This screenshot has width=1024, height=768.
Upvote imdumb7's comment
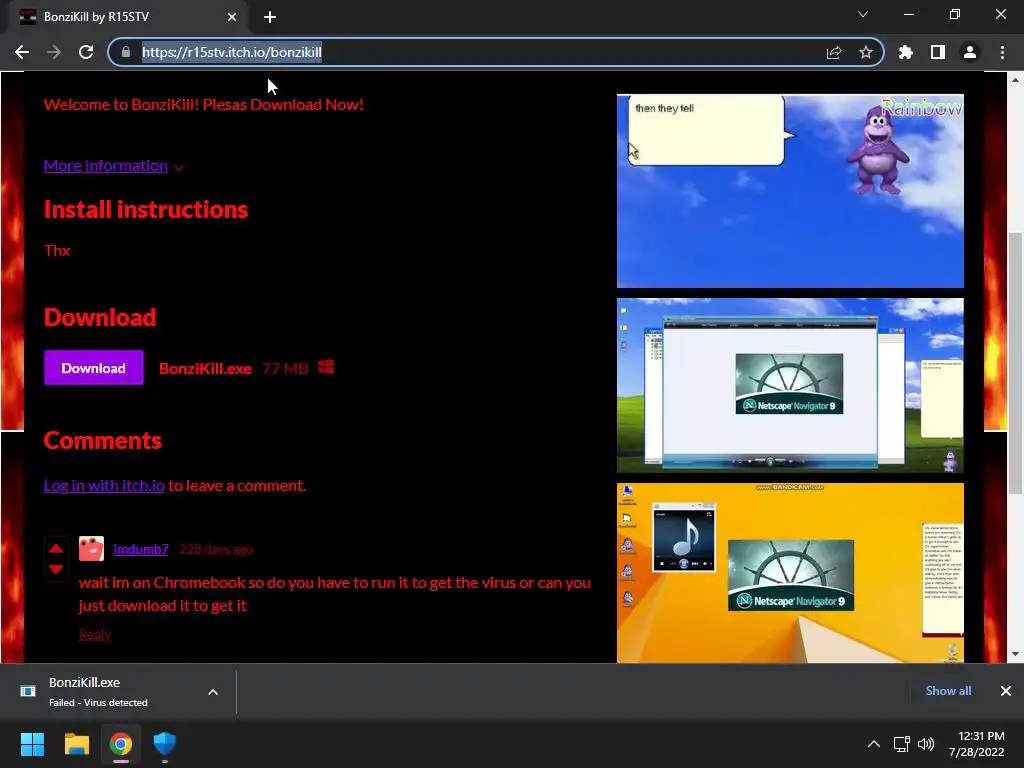[x=56, y=548]
